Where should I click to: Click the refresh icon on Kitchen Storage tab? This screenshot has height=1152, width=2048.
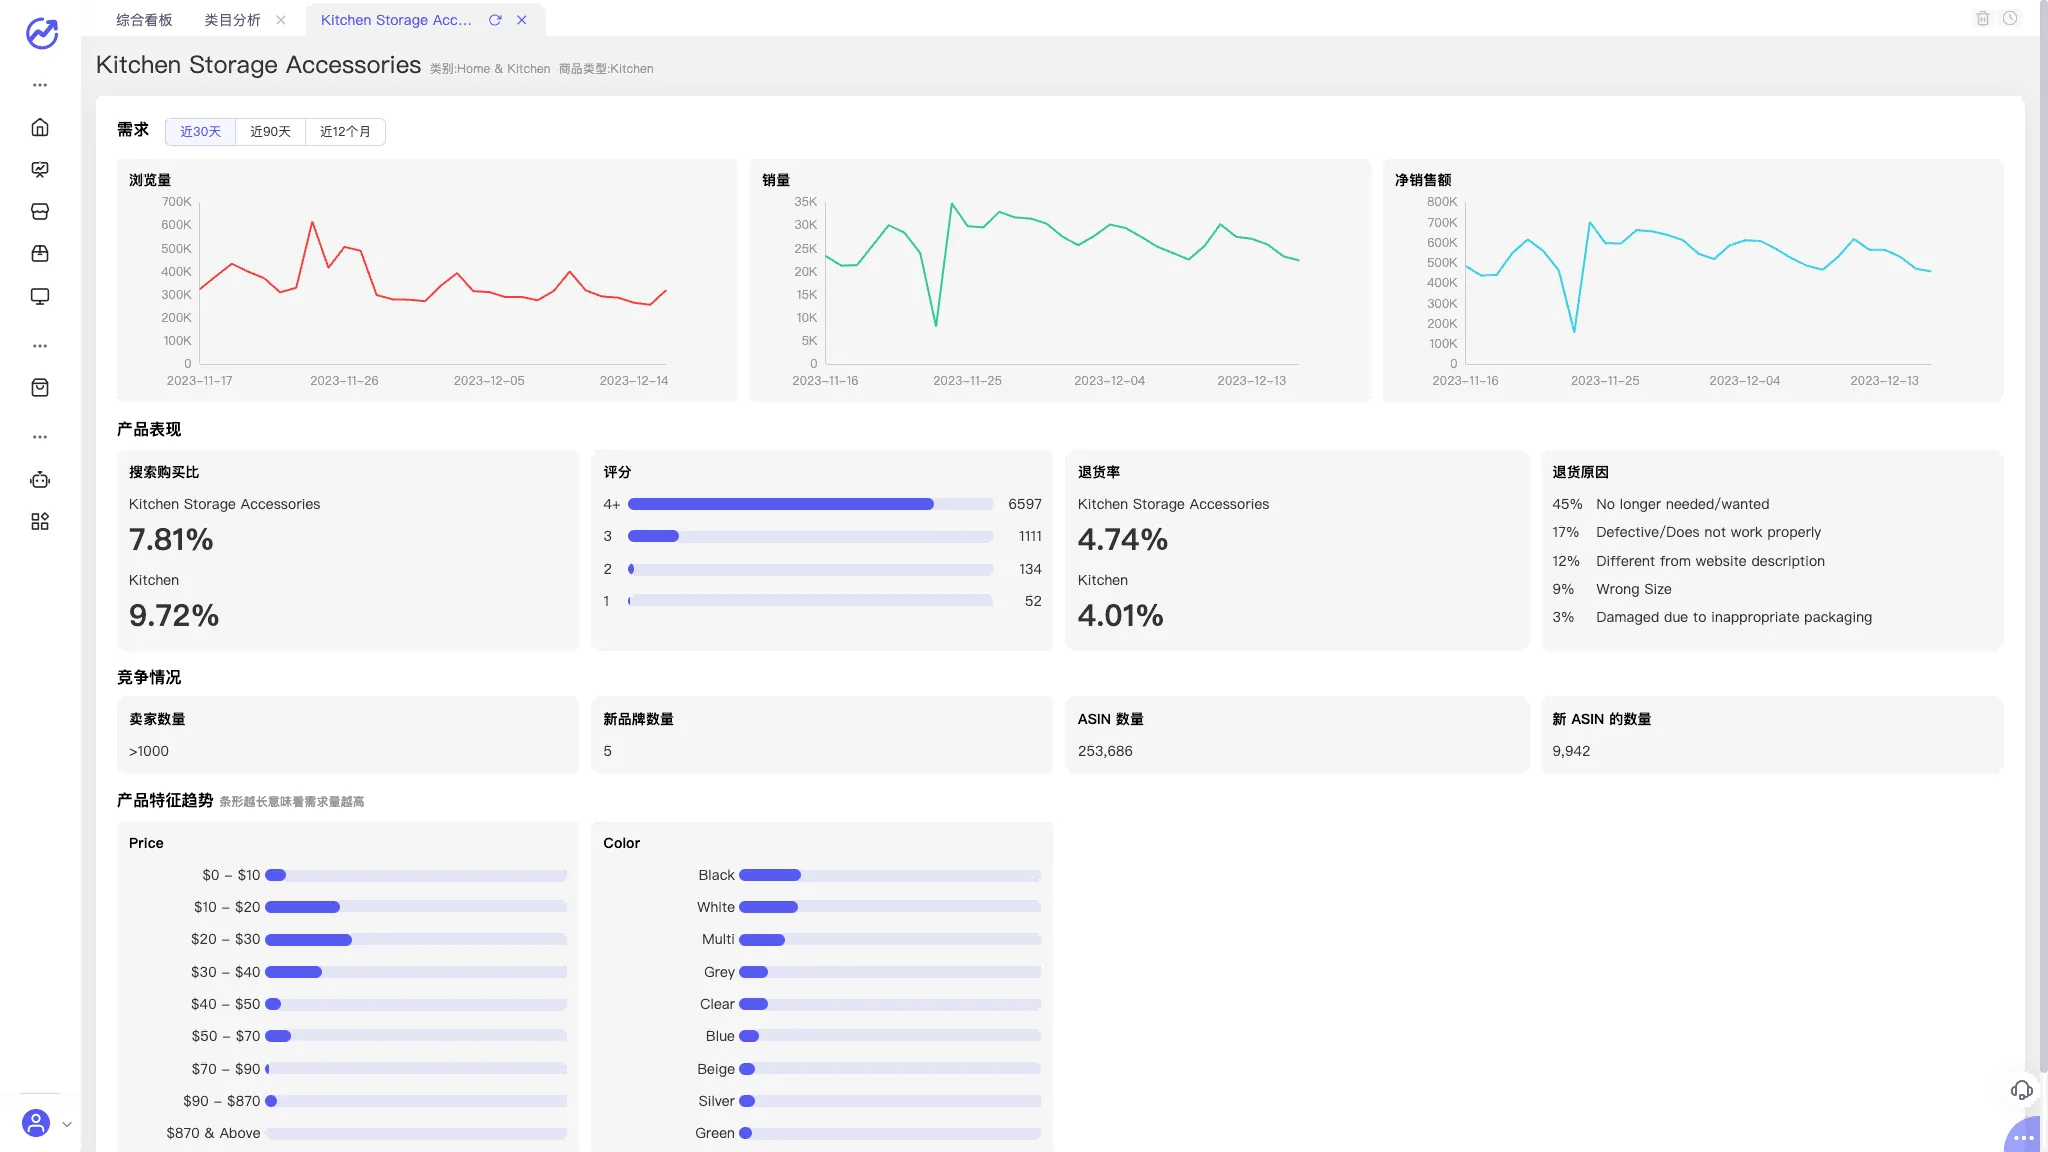pyautogui.click(x=495, y=20)
